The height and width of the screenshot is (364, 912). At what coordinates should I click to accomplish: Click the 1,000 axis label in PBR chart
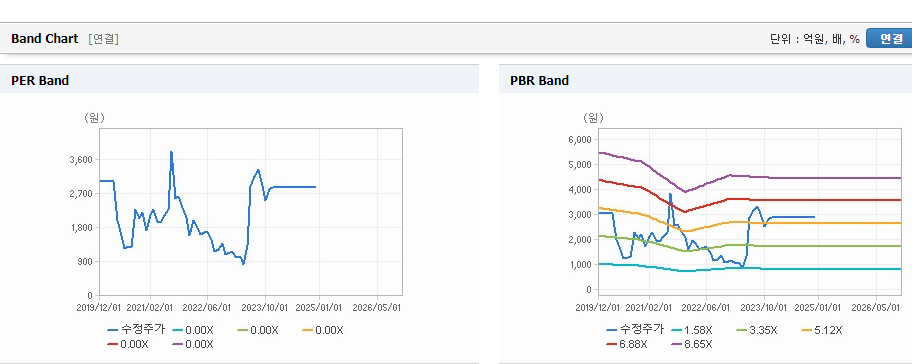point(579,265)
